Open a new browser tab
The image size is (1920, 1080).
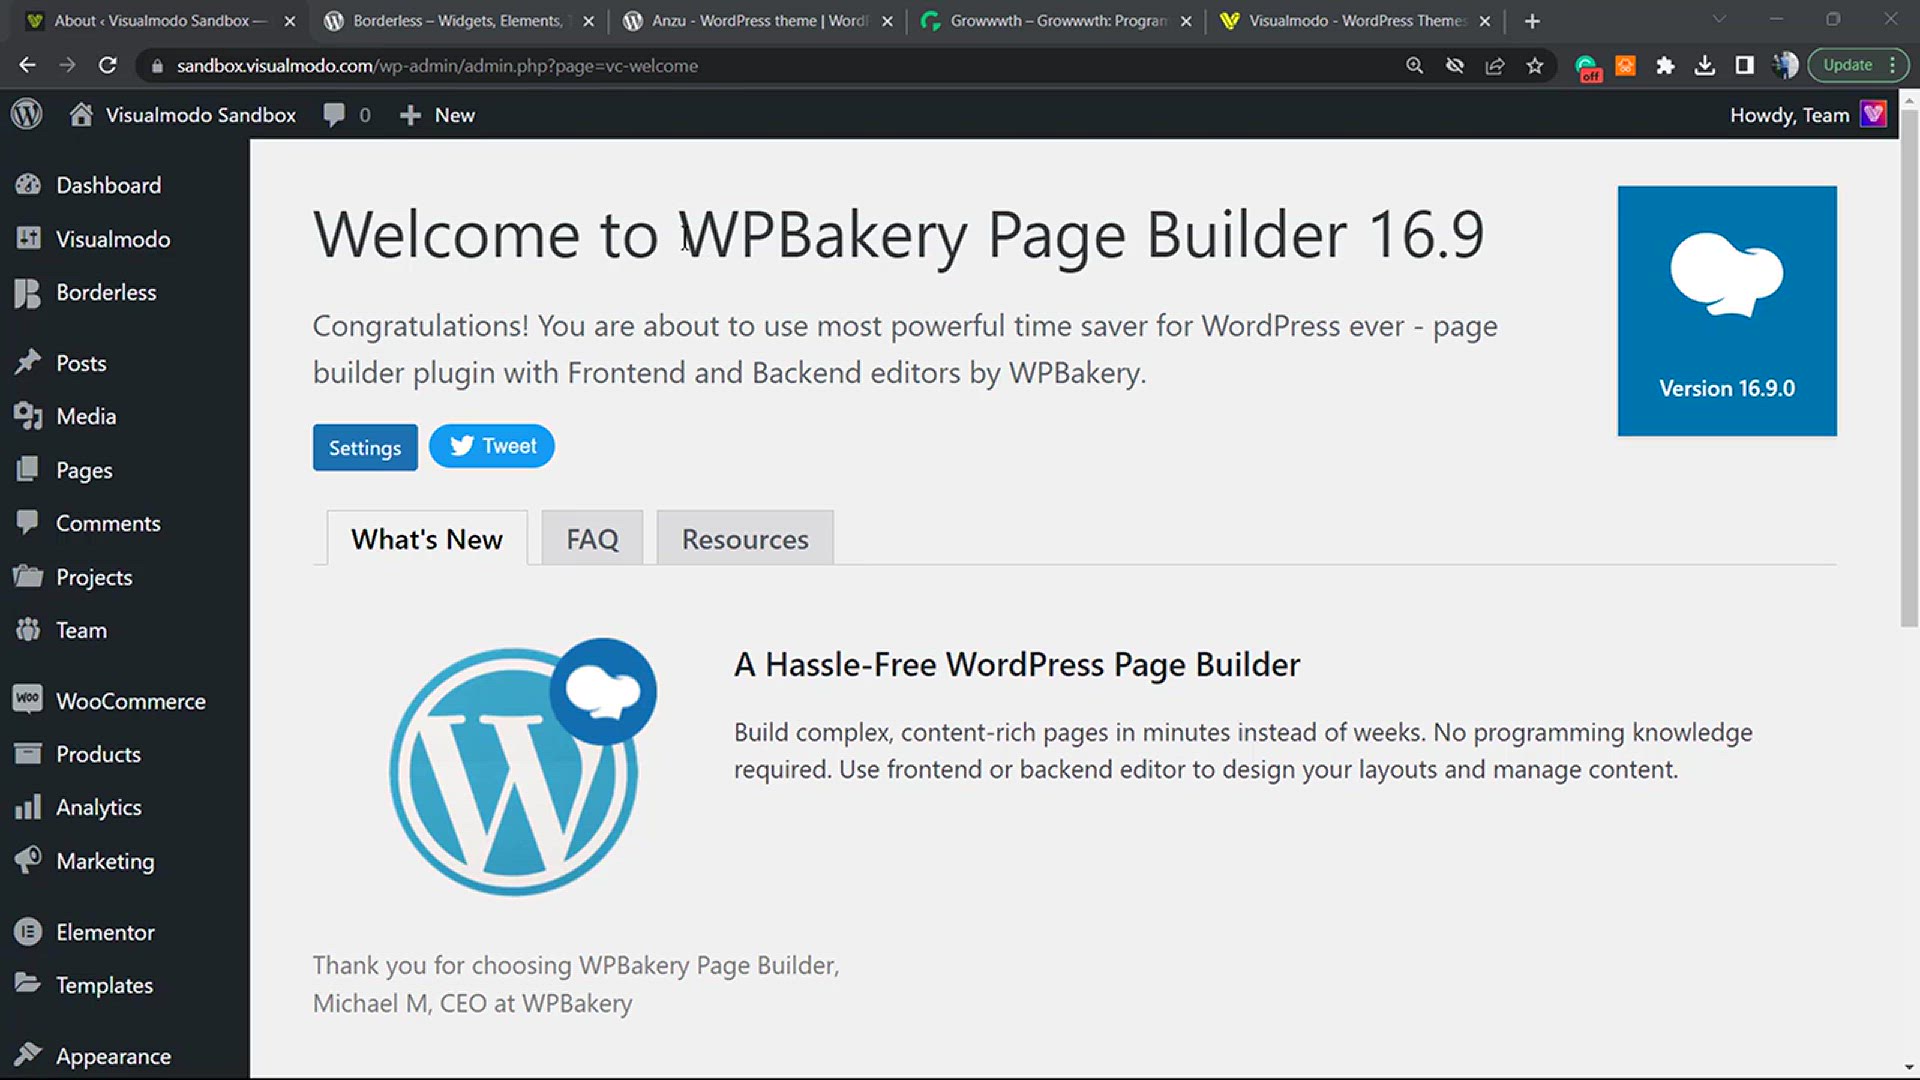click(1532, 21)
